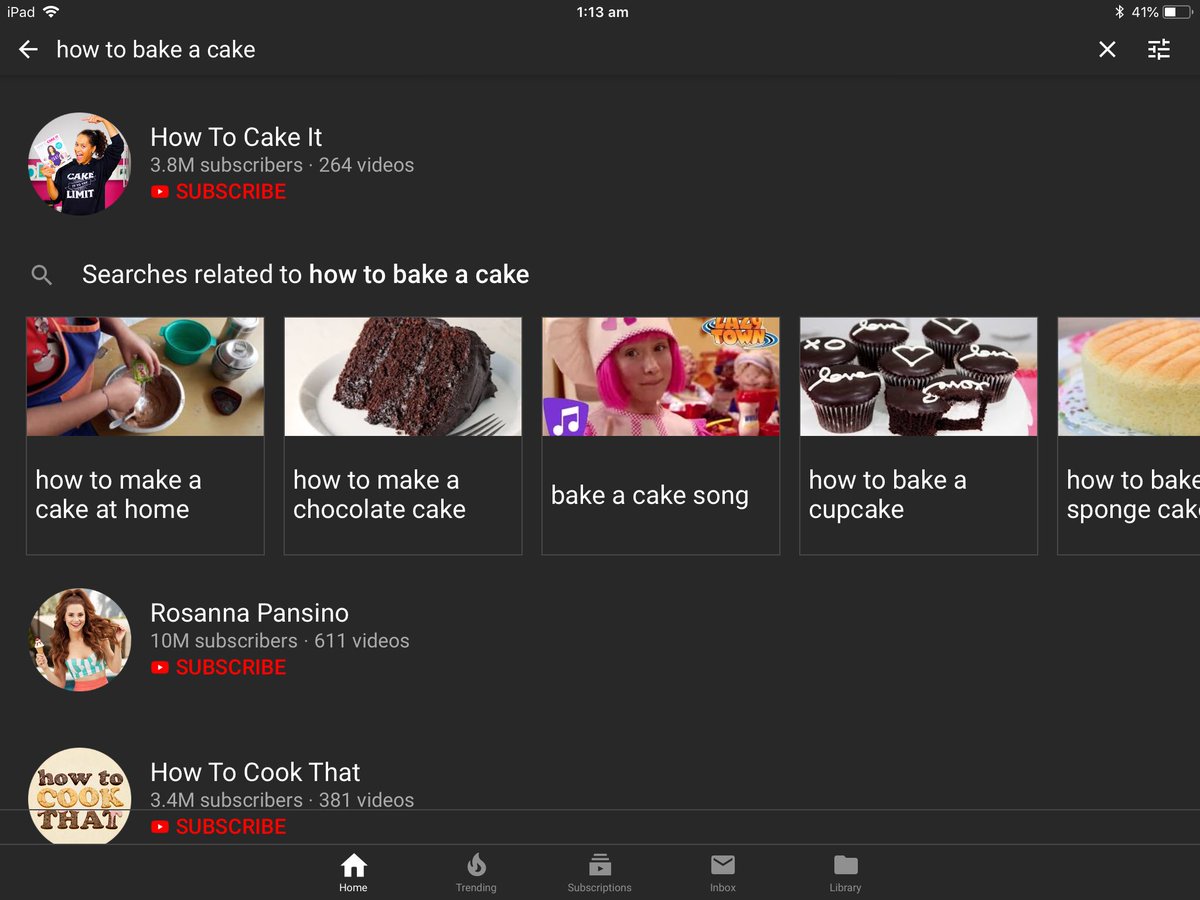Open Rosanna Pansino channel name

(x=249, y=613)
